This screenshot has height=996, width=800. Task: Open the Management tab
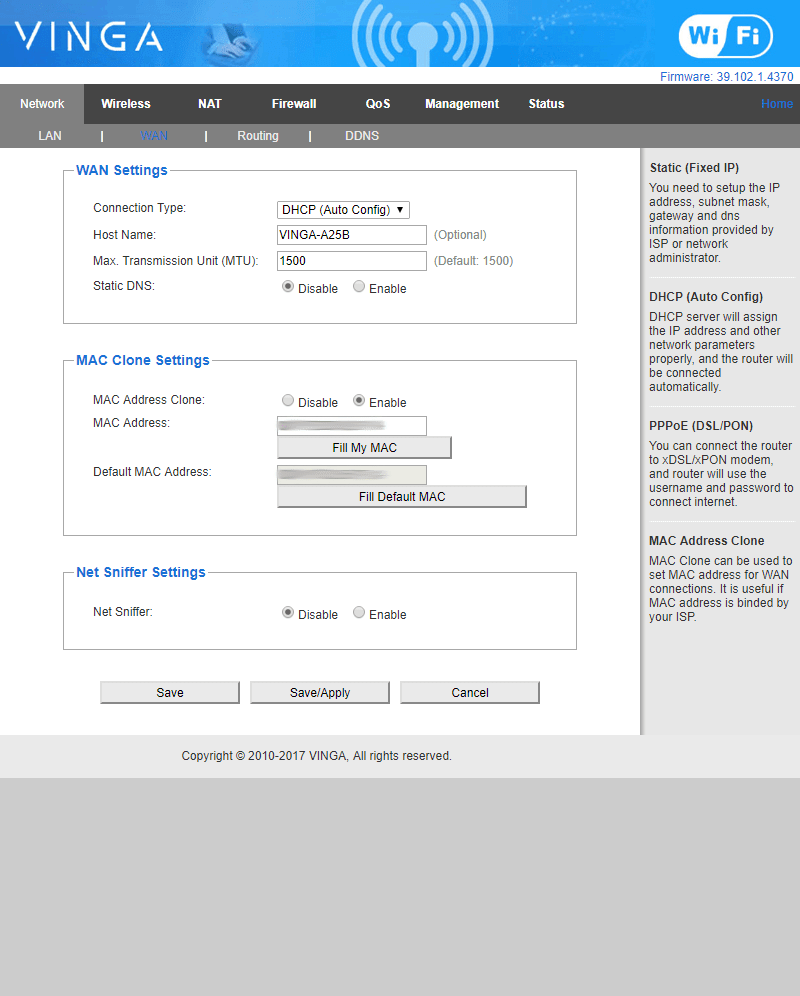(462, 104)
